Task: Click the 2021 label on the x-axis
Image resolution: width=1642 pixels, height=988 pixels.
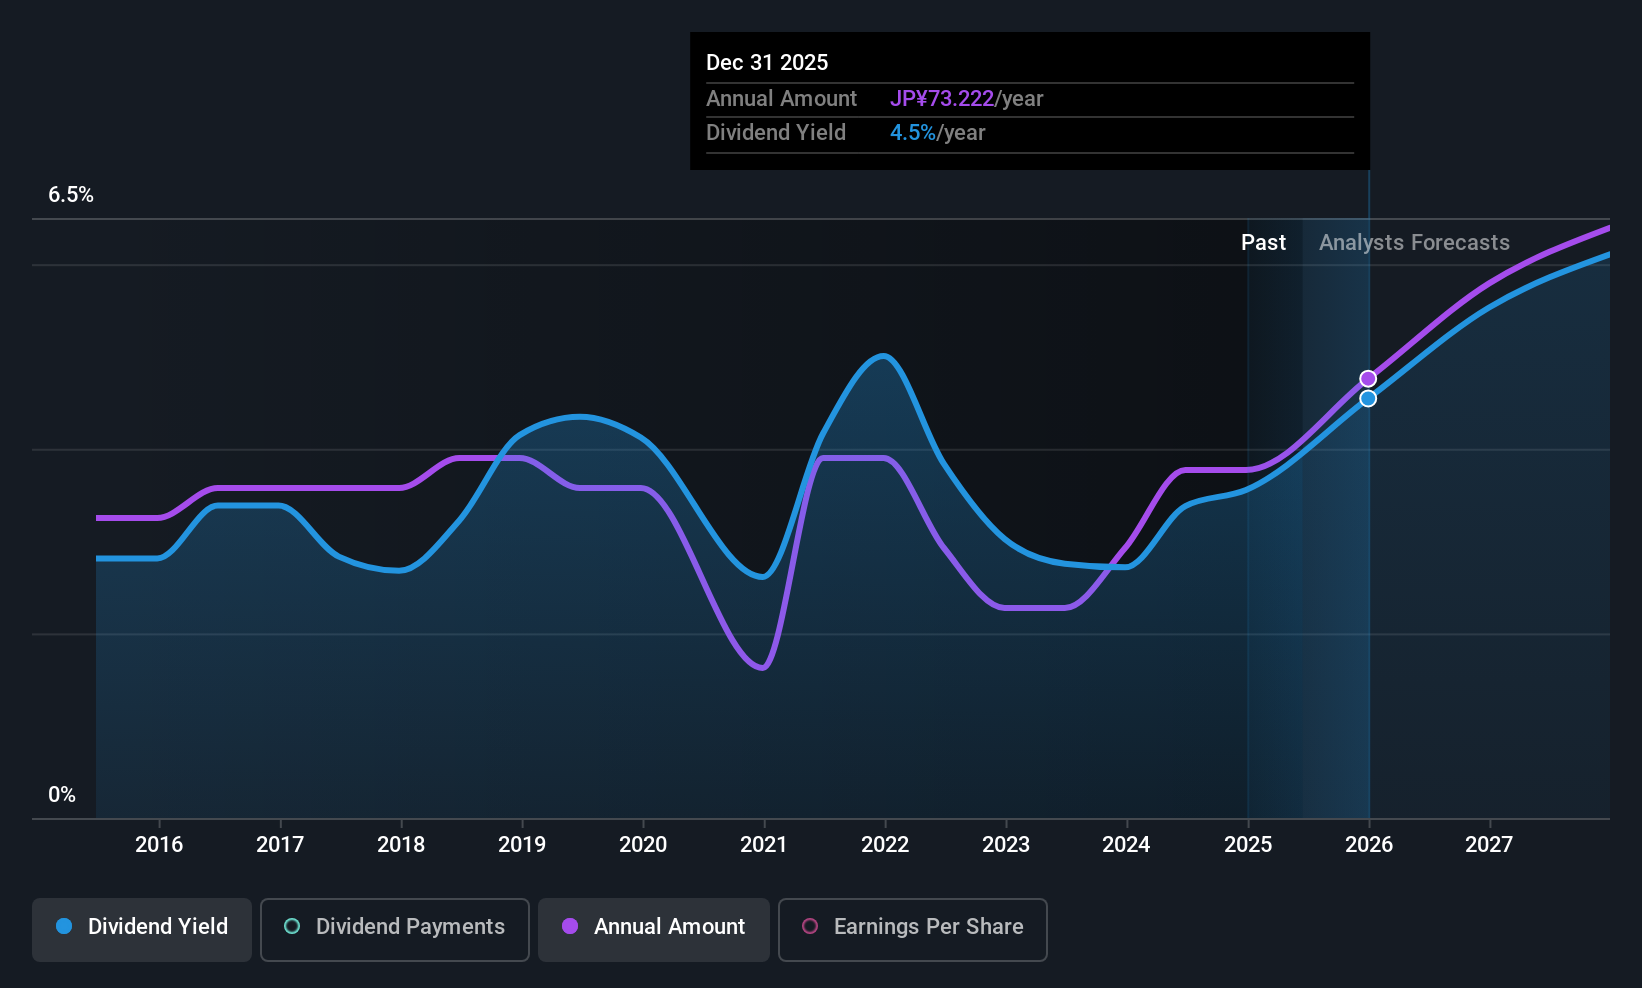Action: click(764, 845)
